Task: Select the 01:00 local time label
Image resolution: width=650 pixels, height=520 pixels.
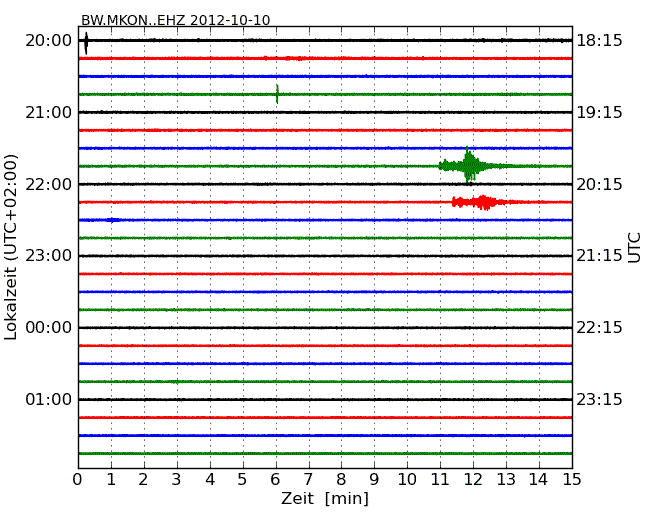Action: click(x=49, y=399)
